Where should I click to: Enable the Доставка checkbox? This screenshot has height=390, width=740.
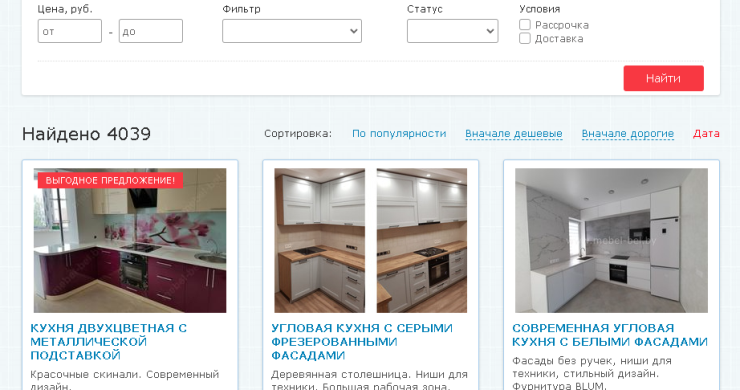pos(525,38)
